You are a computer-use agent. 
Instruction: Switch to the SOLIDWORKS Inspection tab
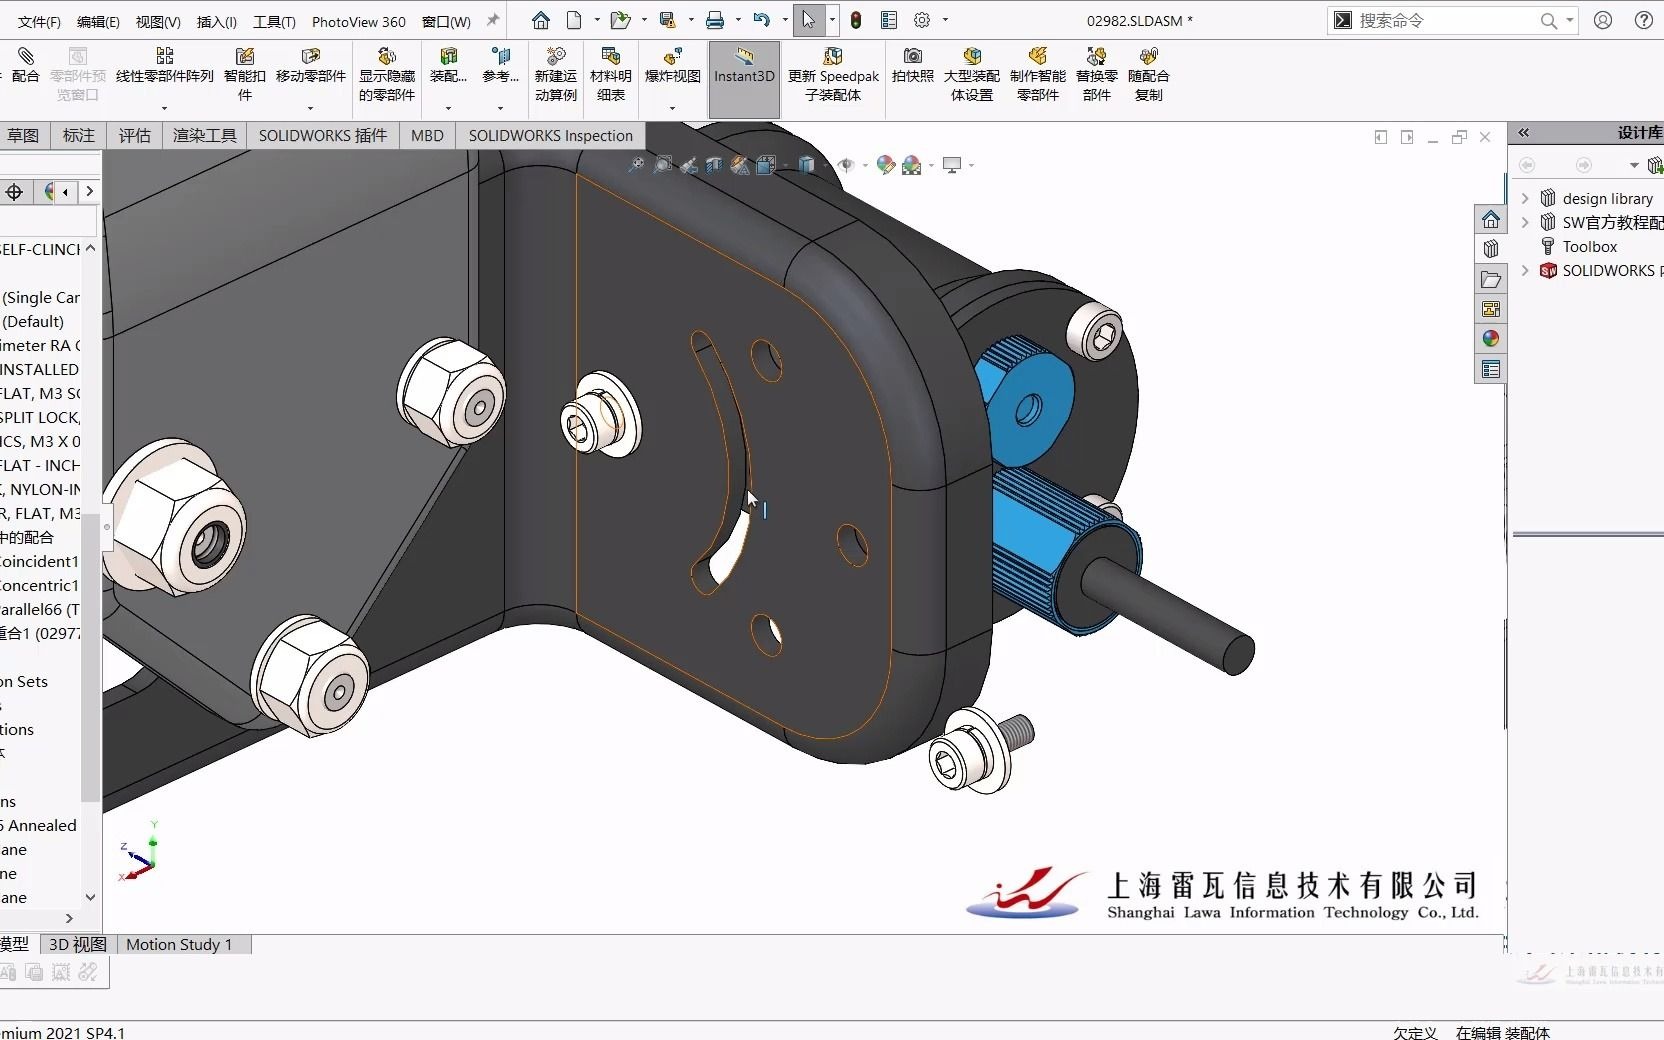tap(551, 135)
